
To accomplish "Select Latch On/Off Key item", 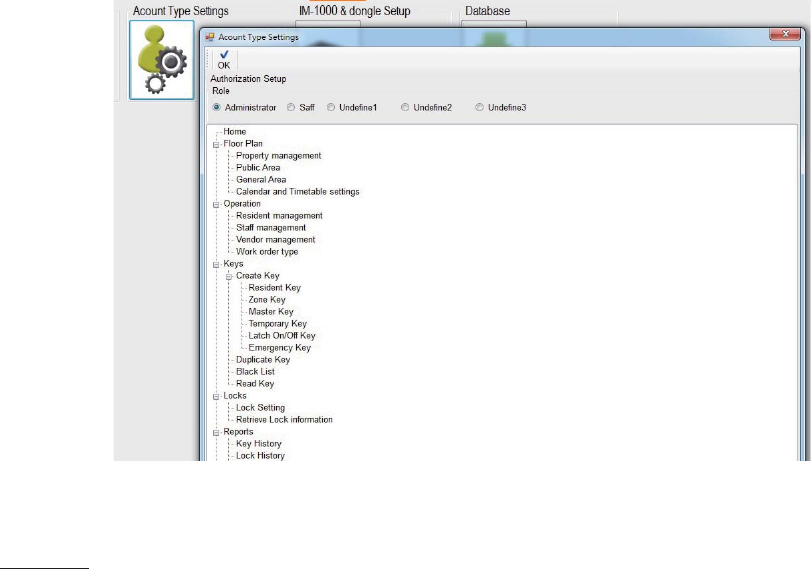I will point(282,335).
